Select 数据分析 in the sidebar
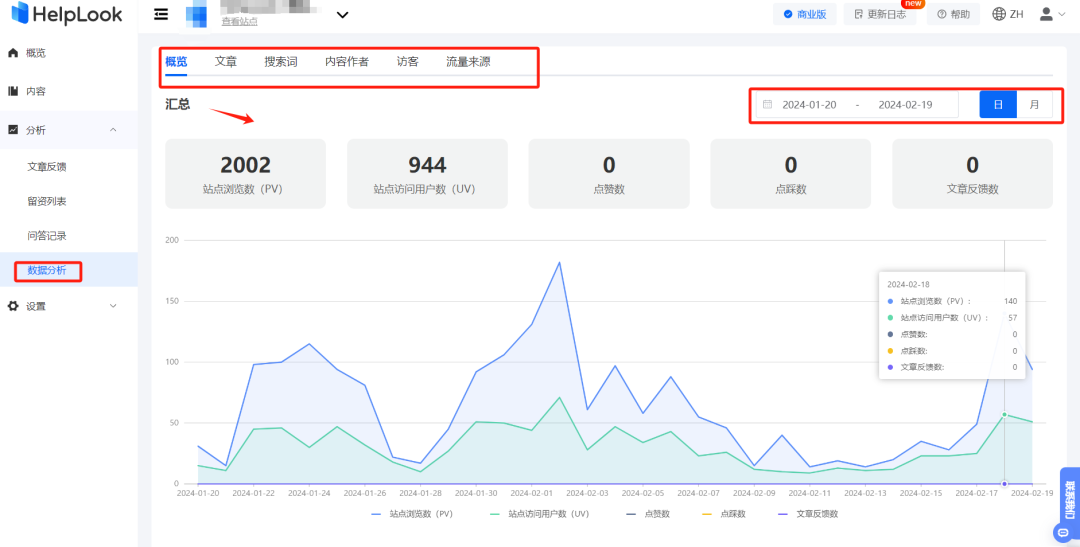The height and width of the screenshot is (547, 1080). 47,270
